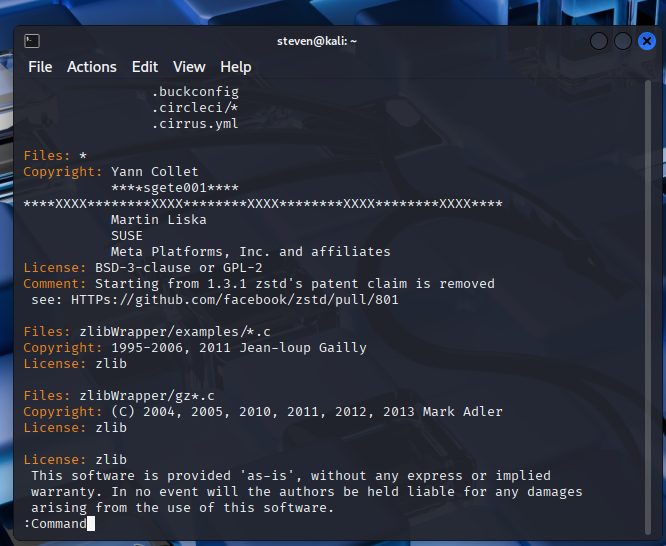Open the File menu
The height and width of the screenshot is (546, 666).
pyautogui.click(x=40, y=67)
